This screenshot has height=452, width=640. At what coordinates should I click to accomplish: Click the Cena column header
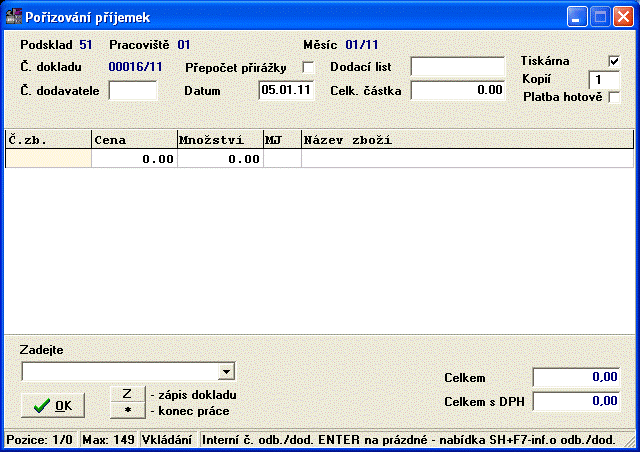click(x=135, y=140)
